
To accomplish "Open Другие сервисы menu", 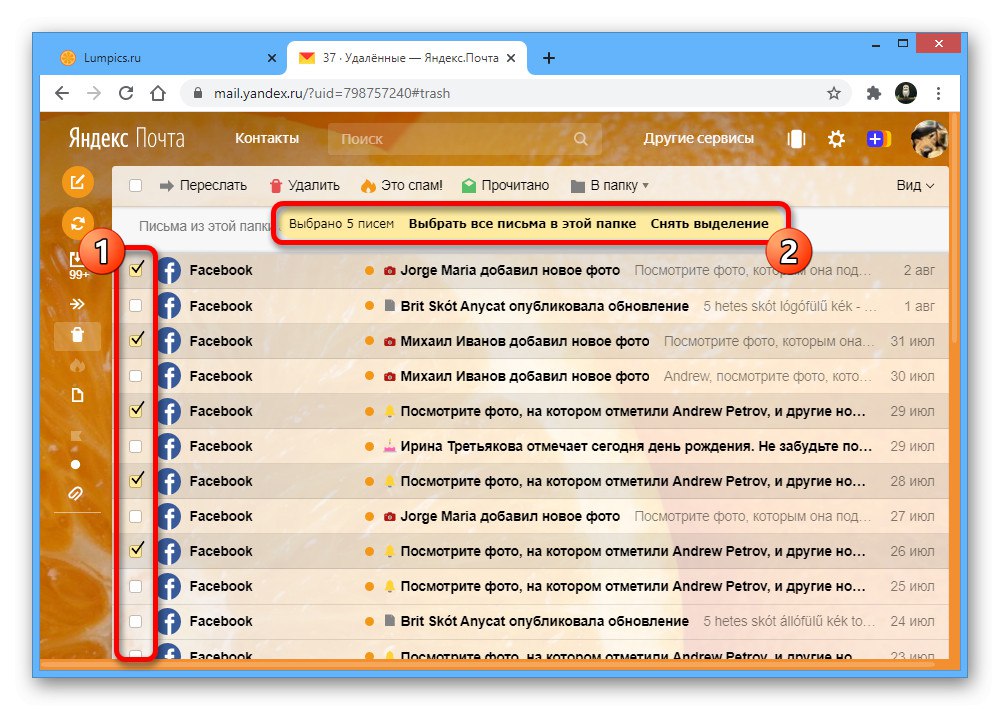I will point(698,138).
